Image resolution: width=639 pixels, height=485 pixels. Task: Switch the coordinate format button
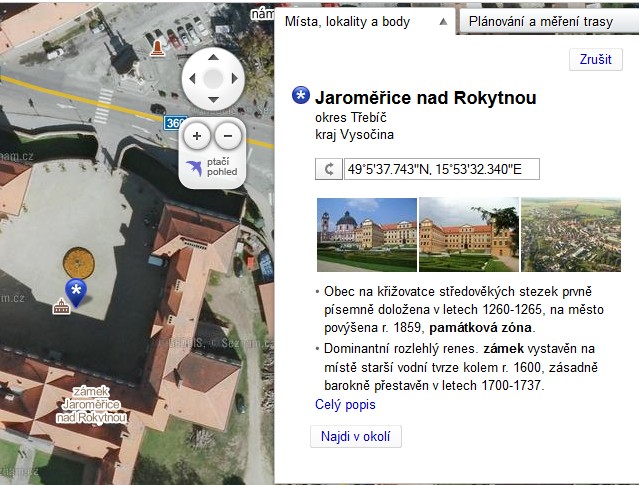tap(329, 169)
